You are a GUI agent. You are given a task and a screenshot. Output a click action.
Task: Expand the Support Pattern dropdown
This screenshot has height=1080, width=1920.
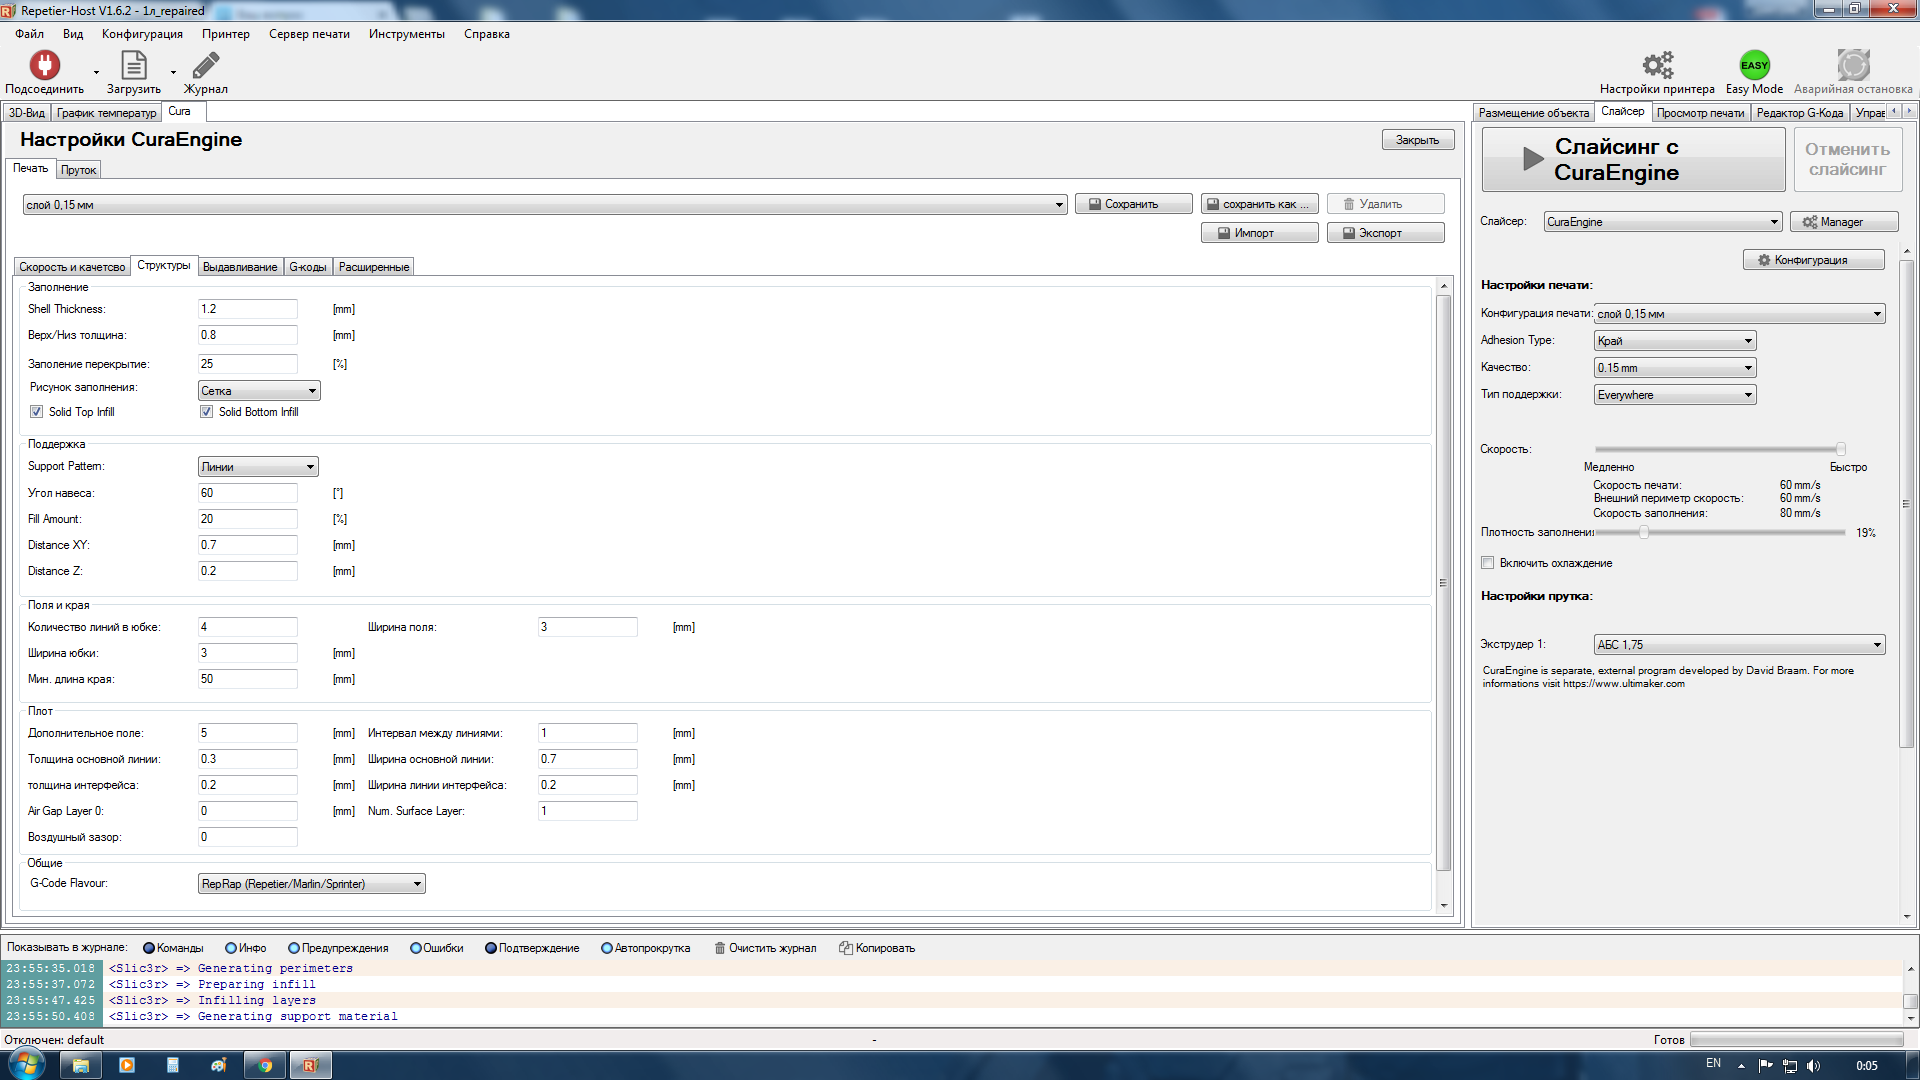pos(258,467)
